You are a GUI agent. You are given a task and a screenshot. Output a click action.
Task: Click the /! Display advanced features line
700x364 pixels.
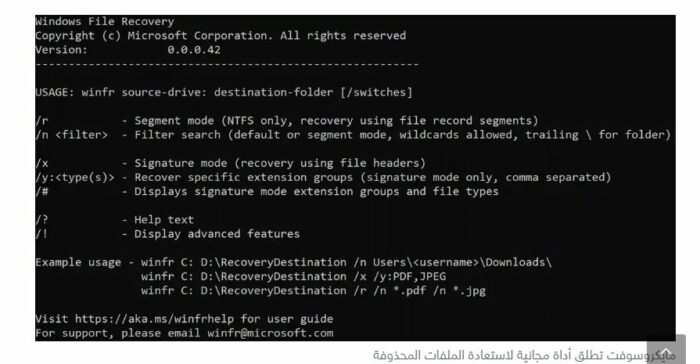click(168, 234)
